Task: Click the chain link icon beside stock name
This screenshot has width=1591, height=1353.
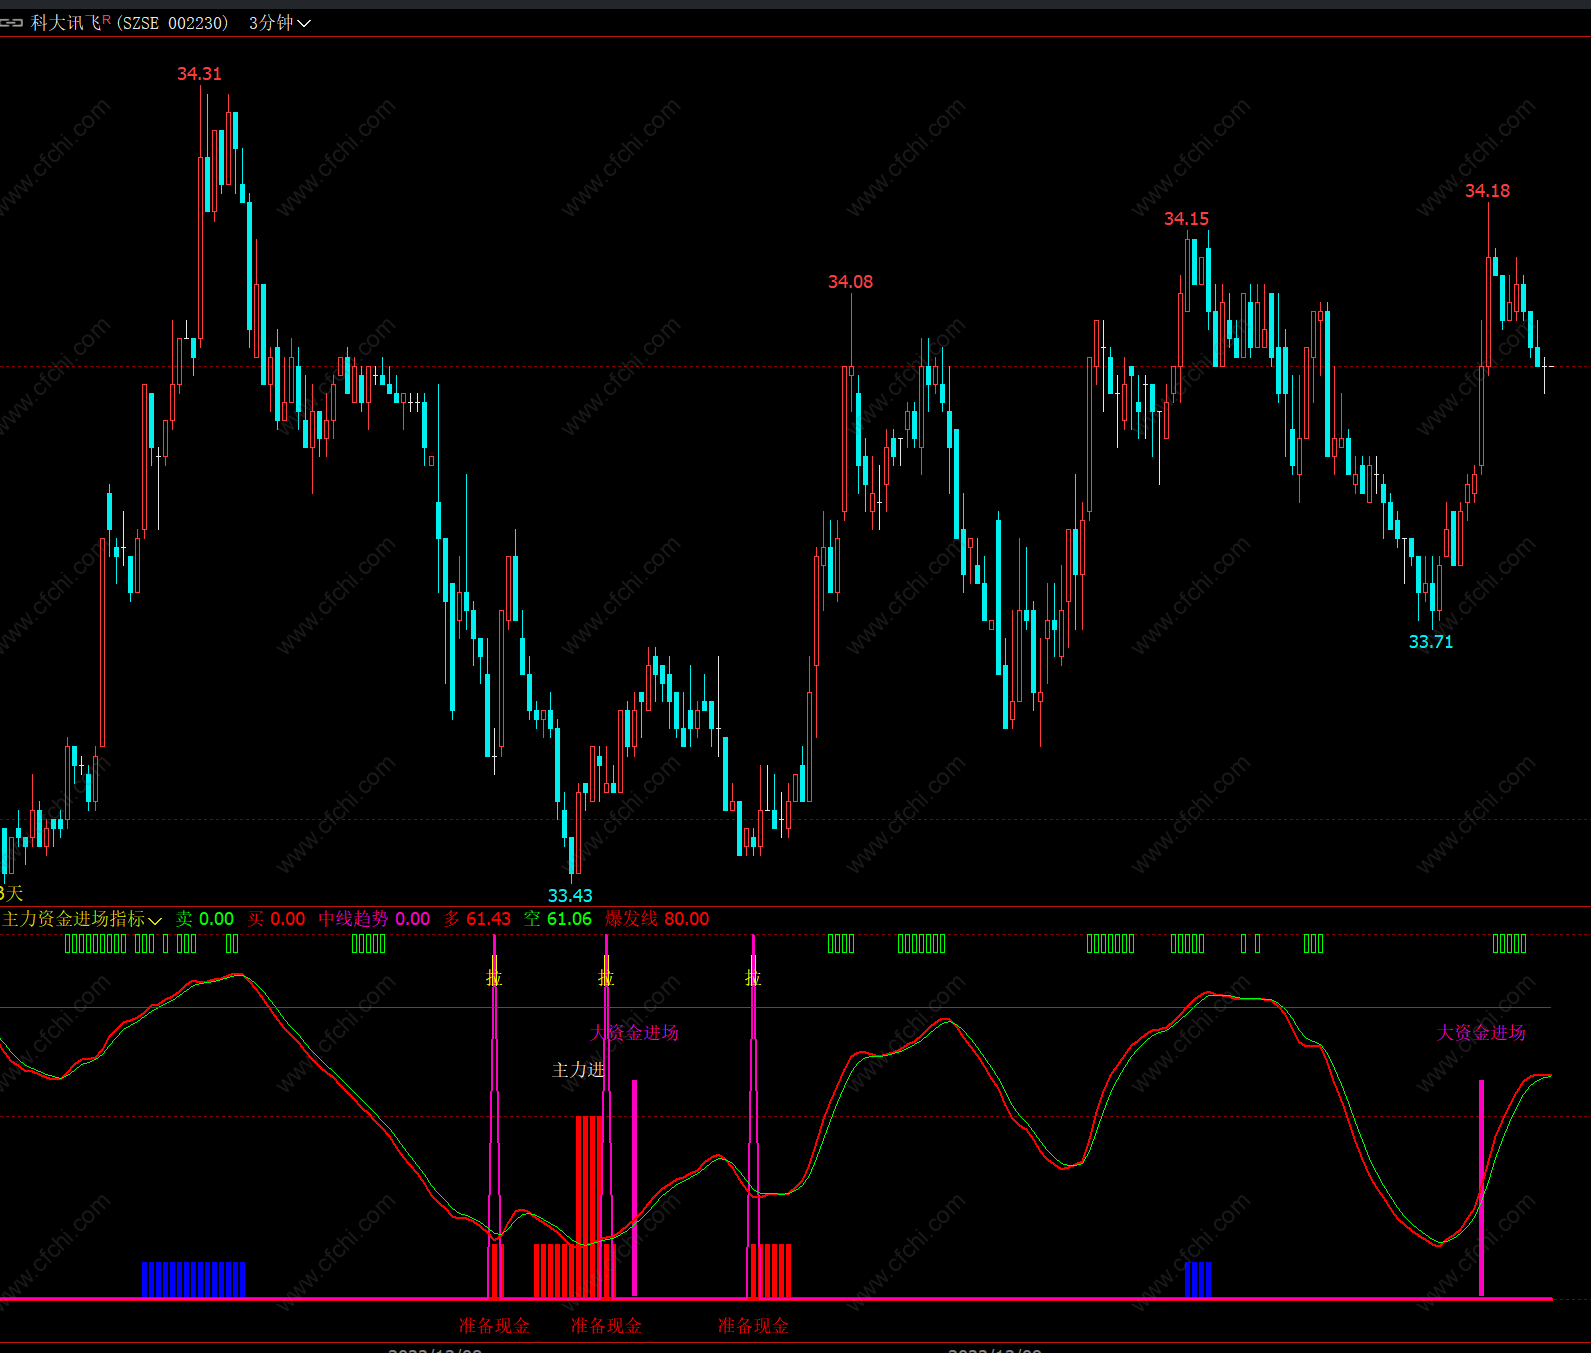Action: click(x=11, y=23)
